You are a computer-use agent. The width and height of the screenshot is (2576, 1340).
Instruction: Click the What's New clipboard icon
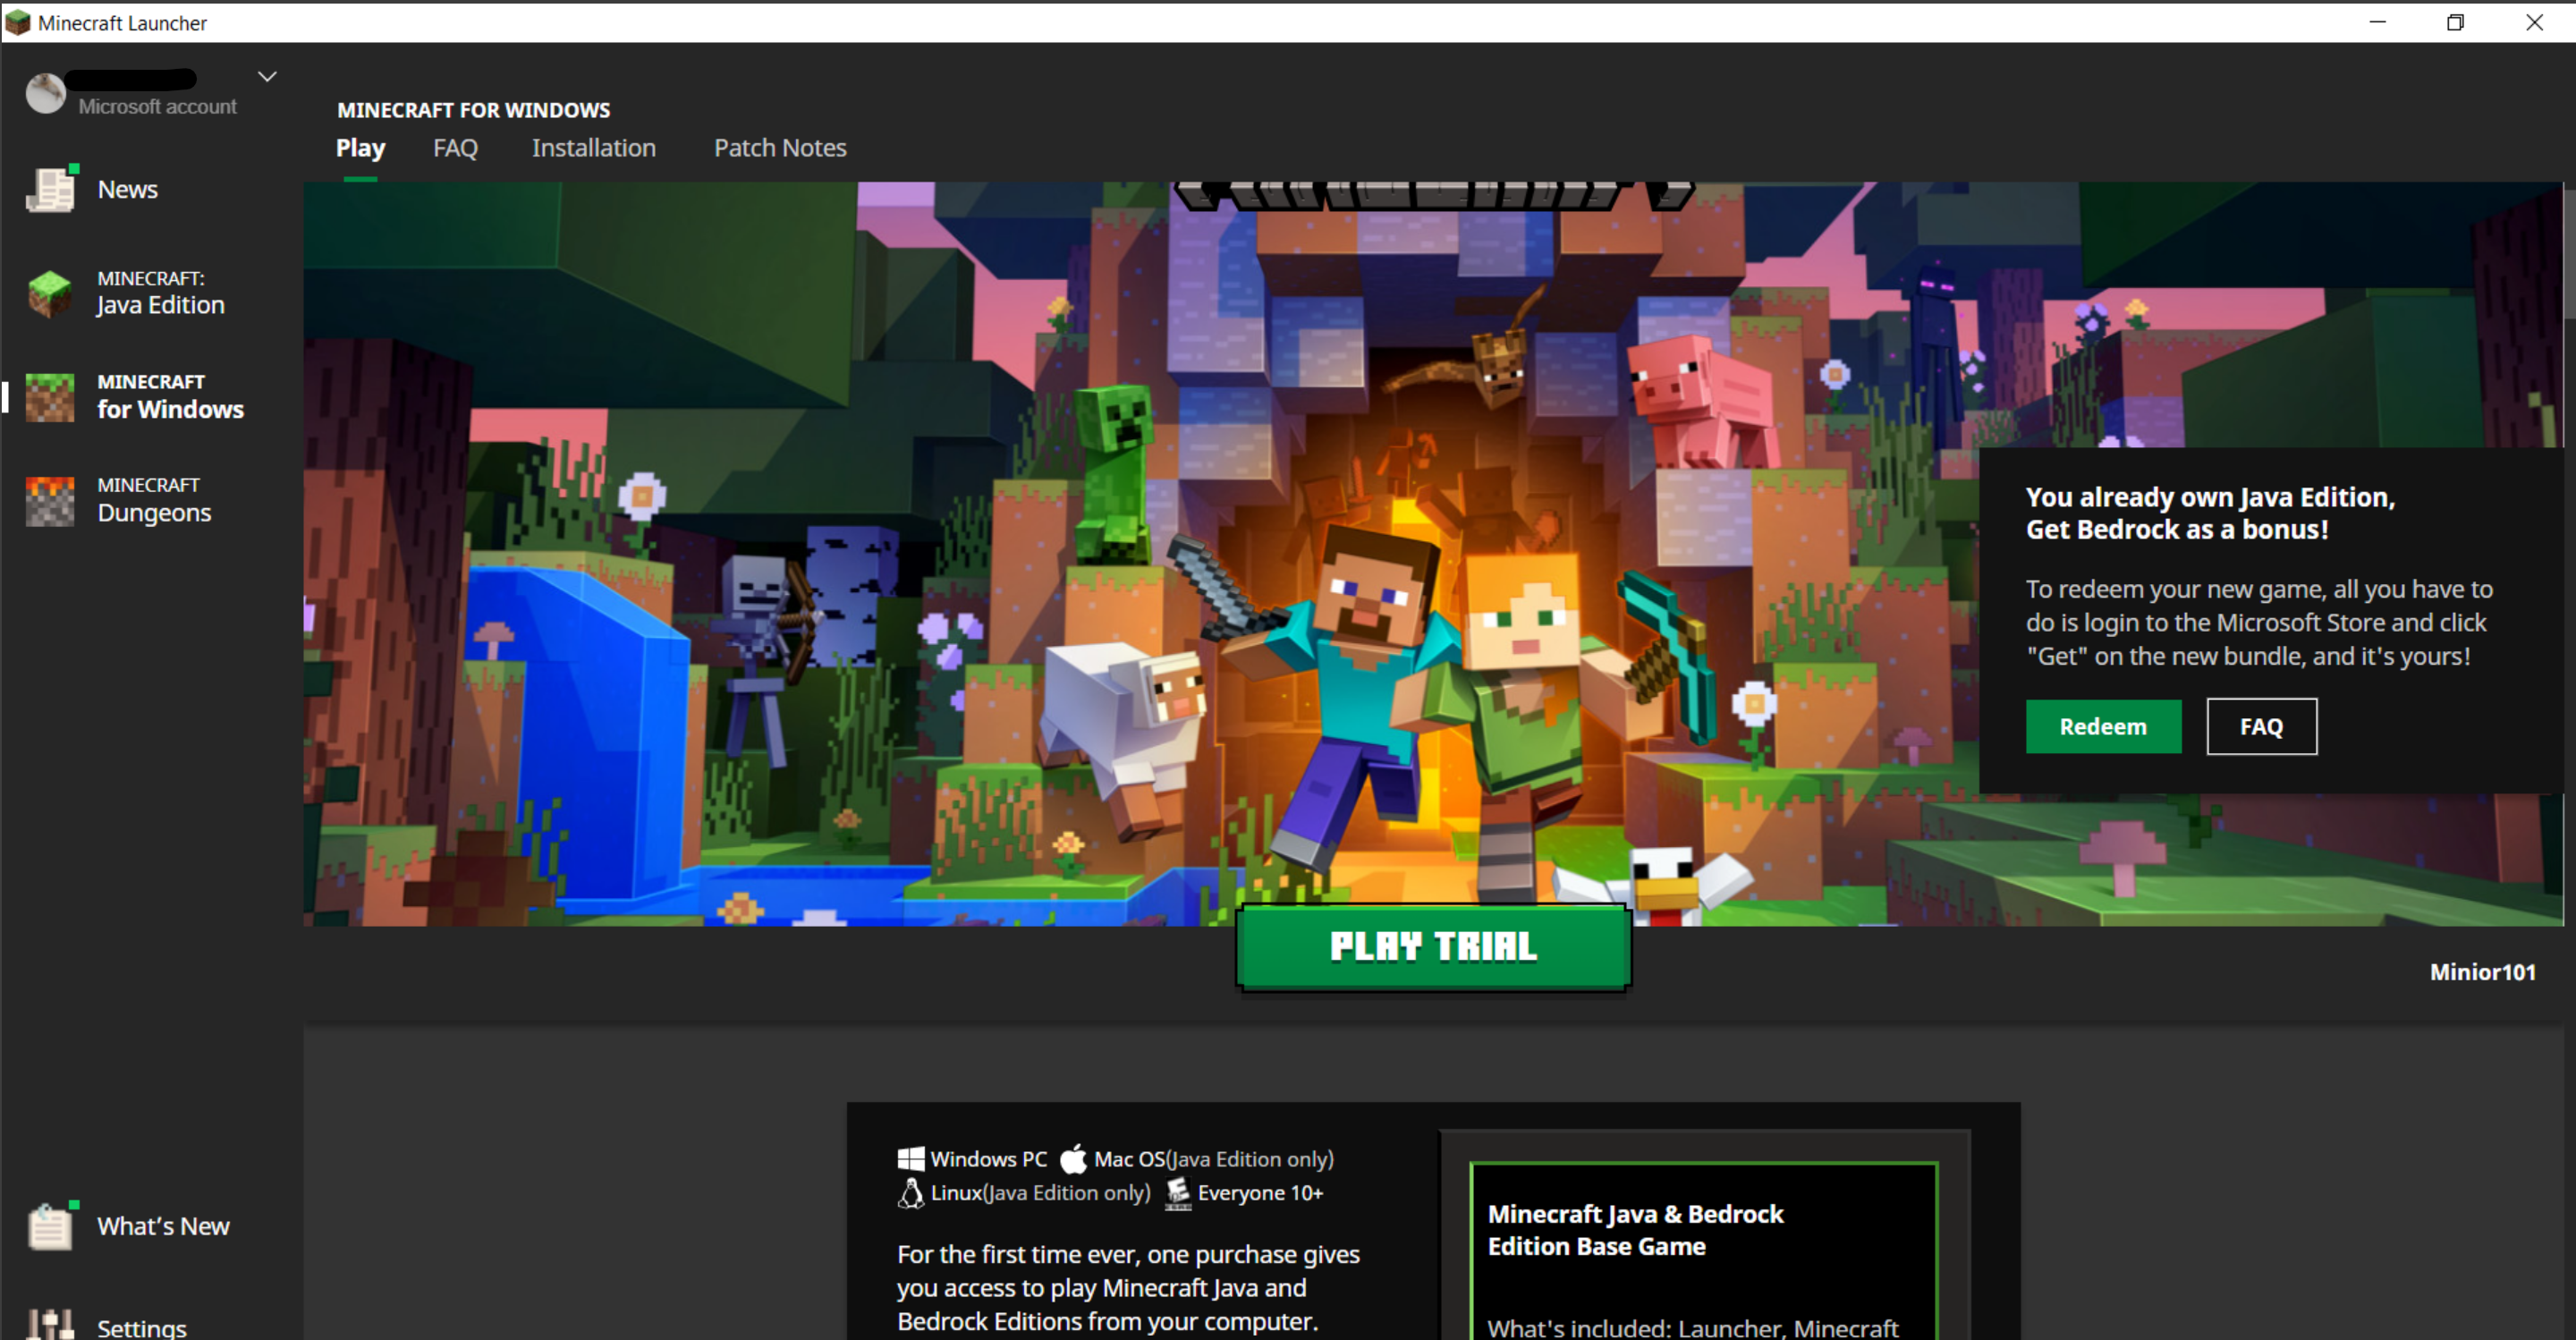pyautogui.click(x=50, y=1226)
